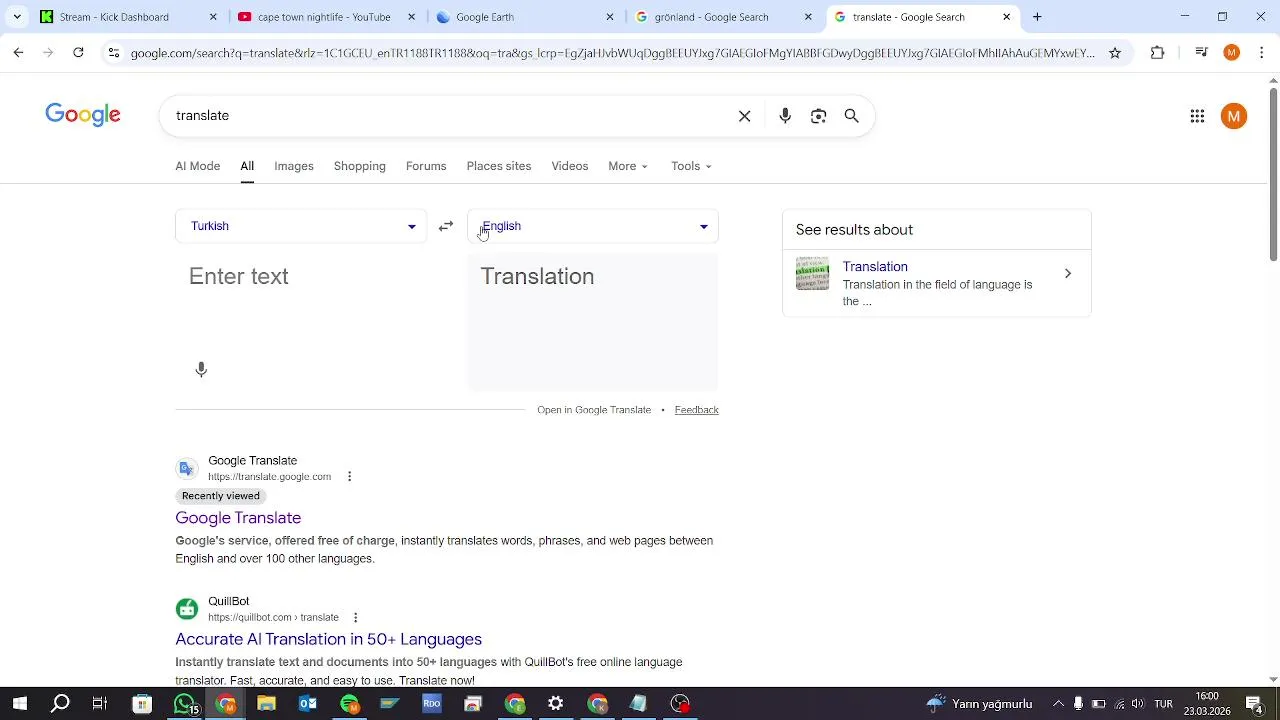Open the taskbar search magnifier
1280x720 pixels.
click(x=60, y=704)
